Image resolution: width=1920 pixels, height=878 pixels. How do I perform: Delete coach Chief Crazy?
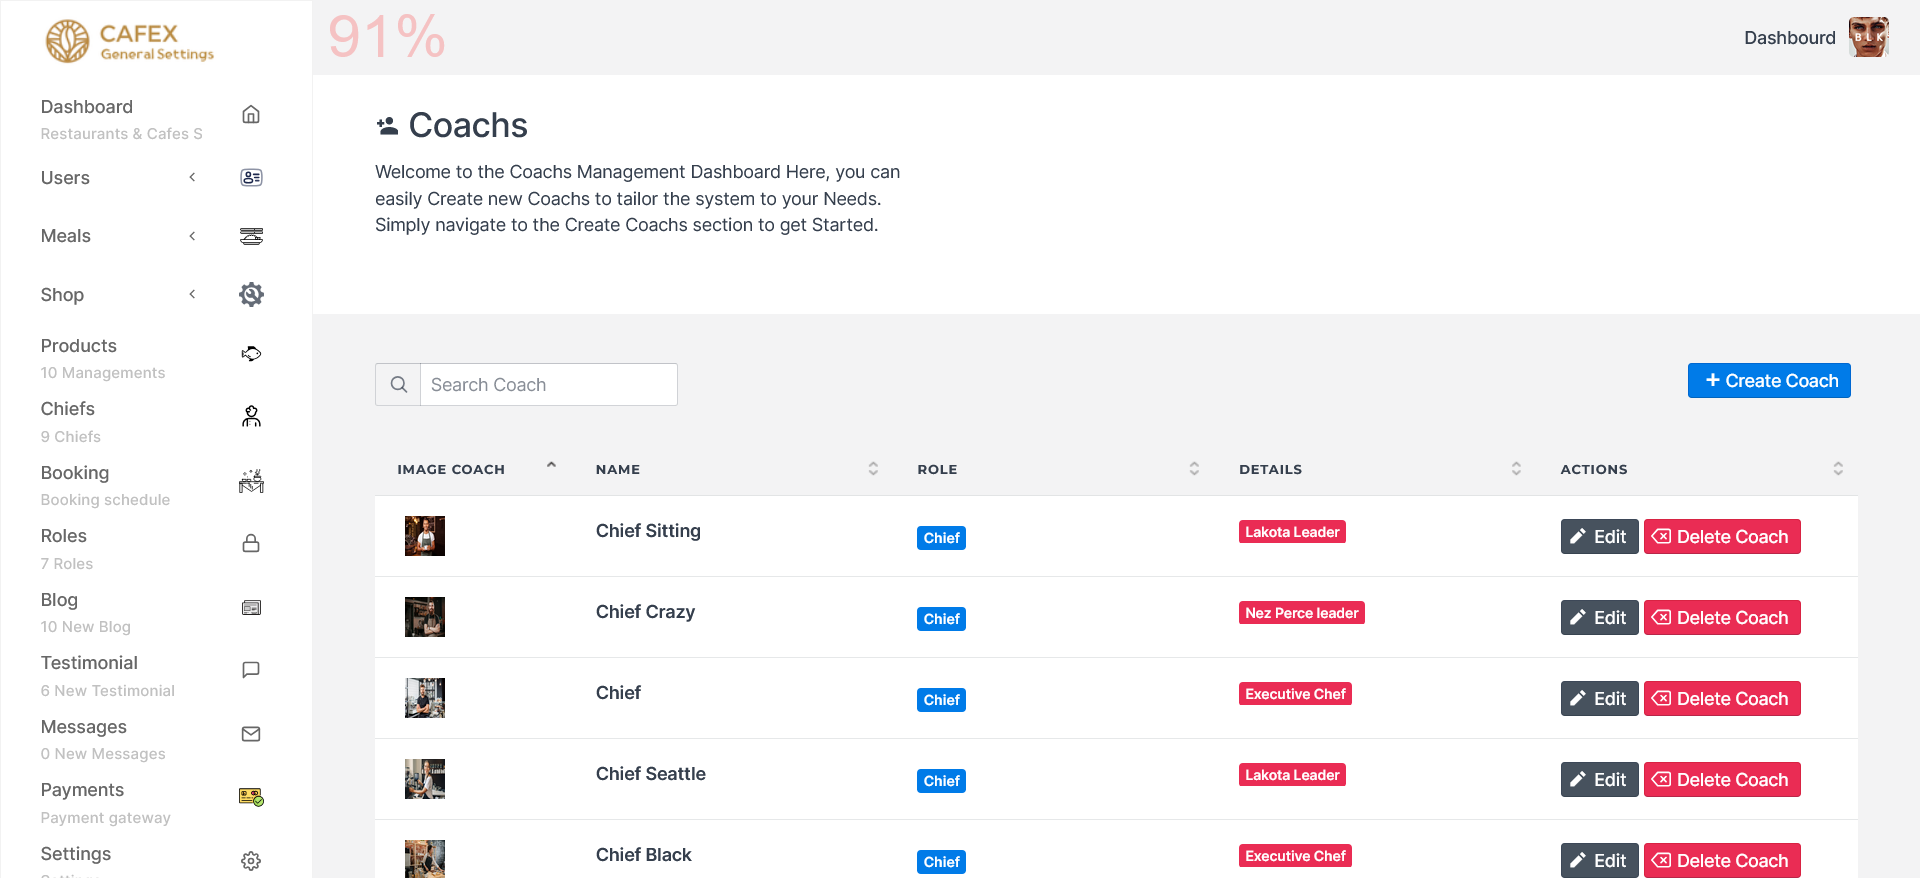[x=1721, y=618]
